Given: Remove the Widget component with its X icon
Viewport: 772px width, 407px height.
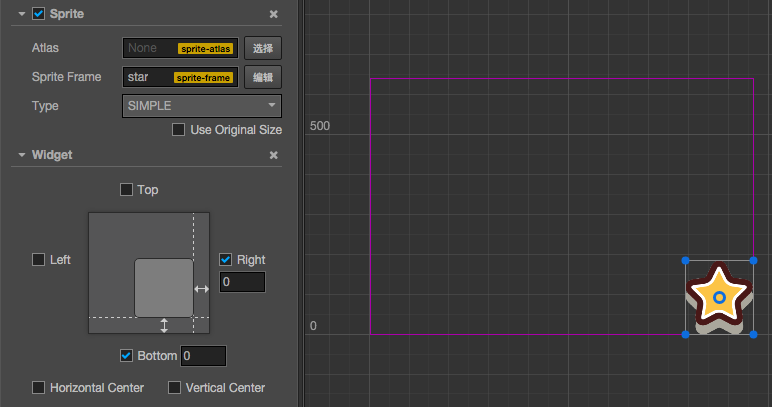Looking at the screenshot, I should point(274,155).
